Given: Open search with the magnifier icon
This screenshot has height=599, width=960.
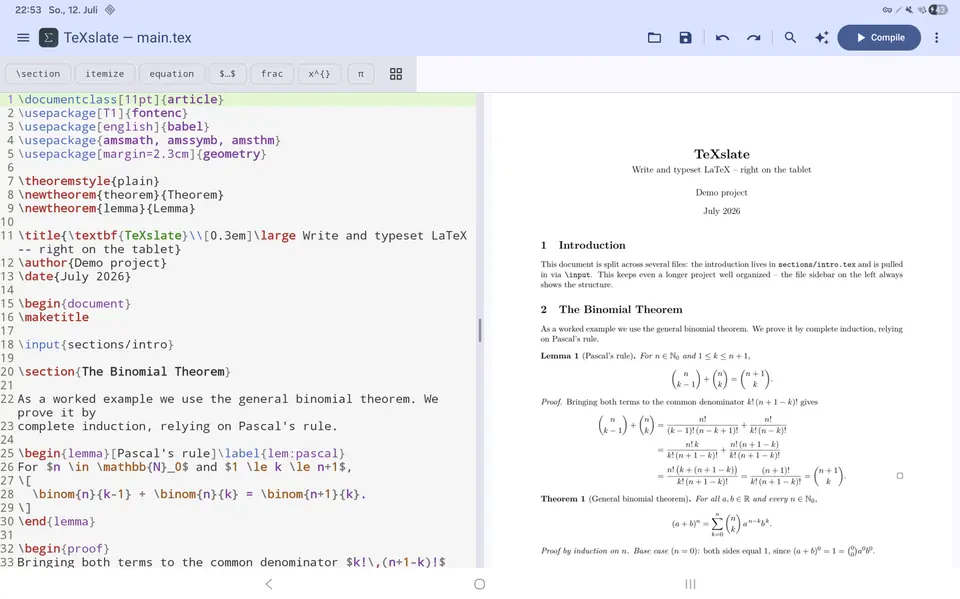Looking at the screenshot, I should tap(790, 37).
